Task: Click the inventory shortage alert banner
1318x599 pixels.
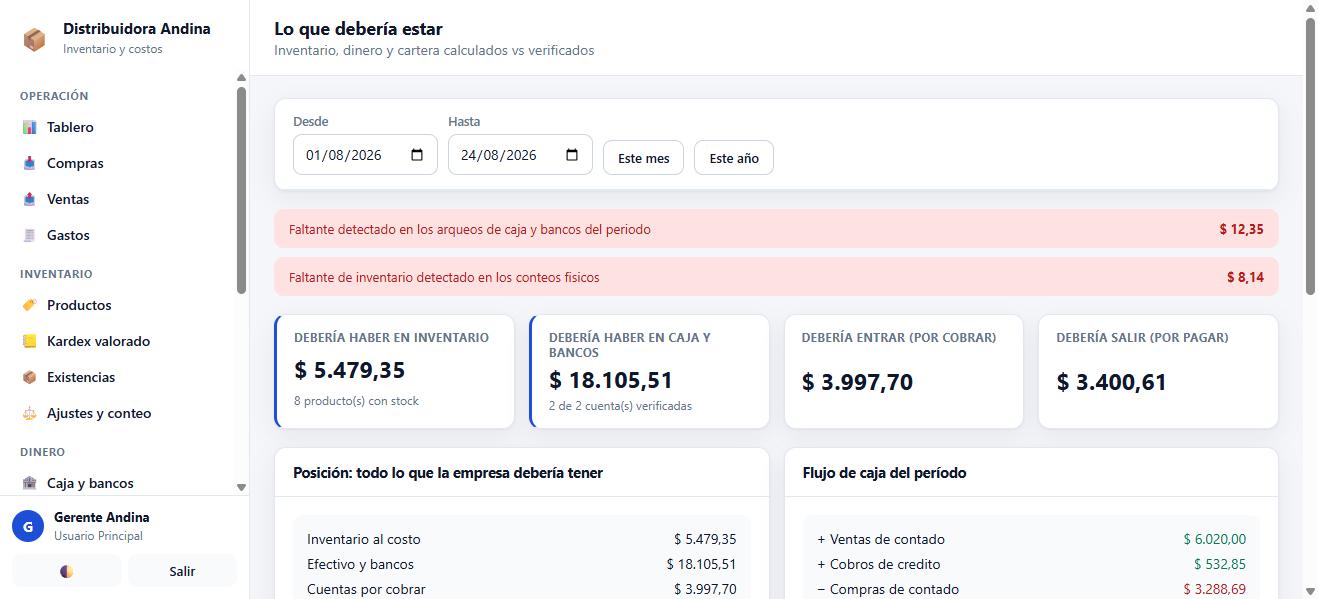Action: coord(776,277)
